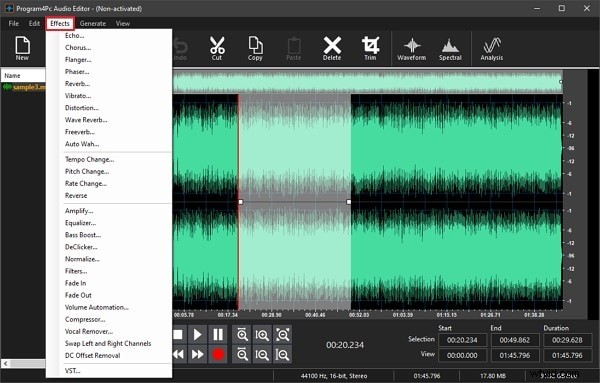Click the New file icon
Image resolution: width=600 pixels, height=383 pixels.
pos(22,48)
